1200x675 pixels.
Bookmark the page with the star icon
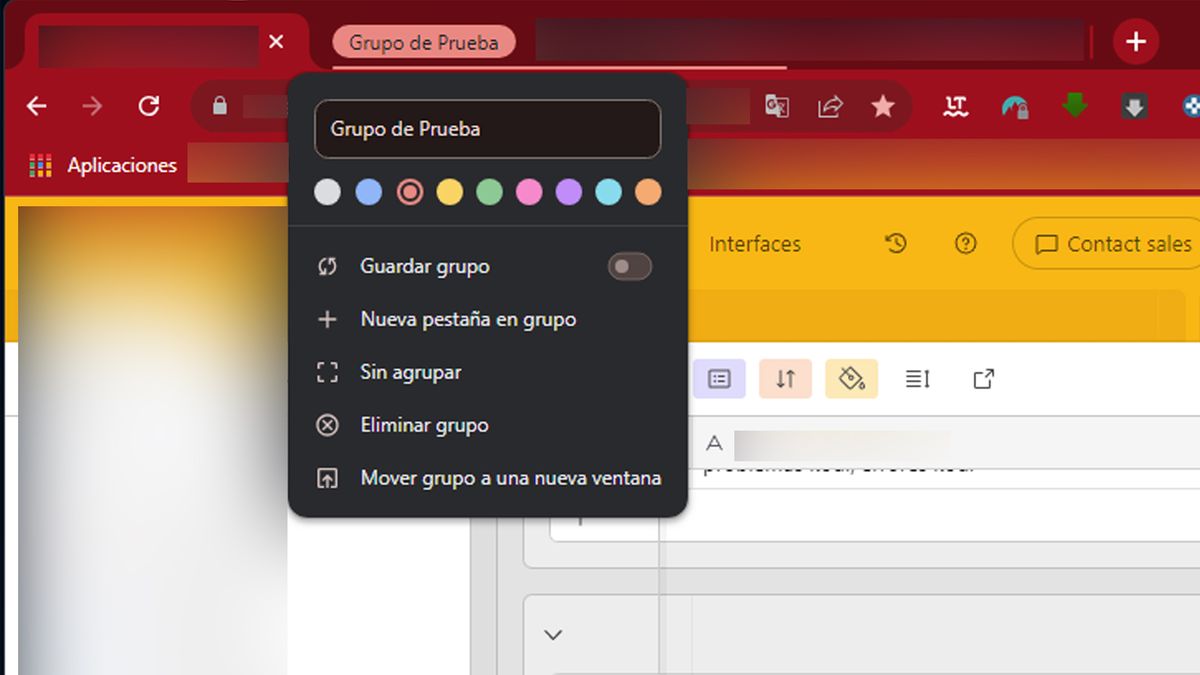click(883, 106)
